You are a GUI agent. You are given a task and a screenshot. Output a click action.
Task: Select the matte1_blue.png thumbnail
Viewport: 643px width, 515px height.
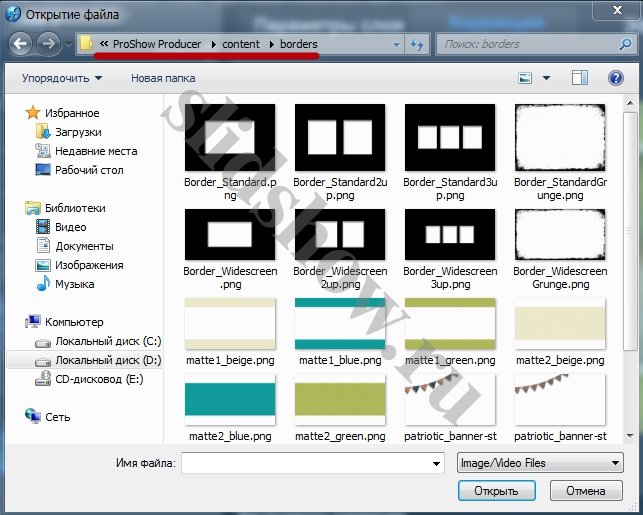click(340, 324)
